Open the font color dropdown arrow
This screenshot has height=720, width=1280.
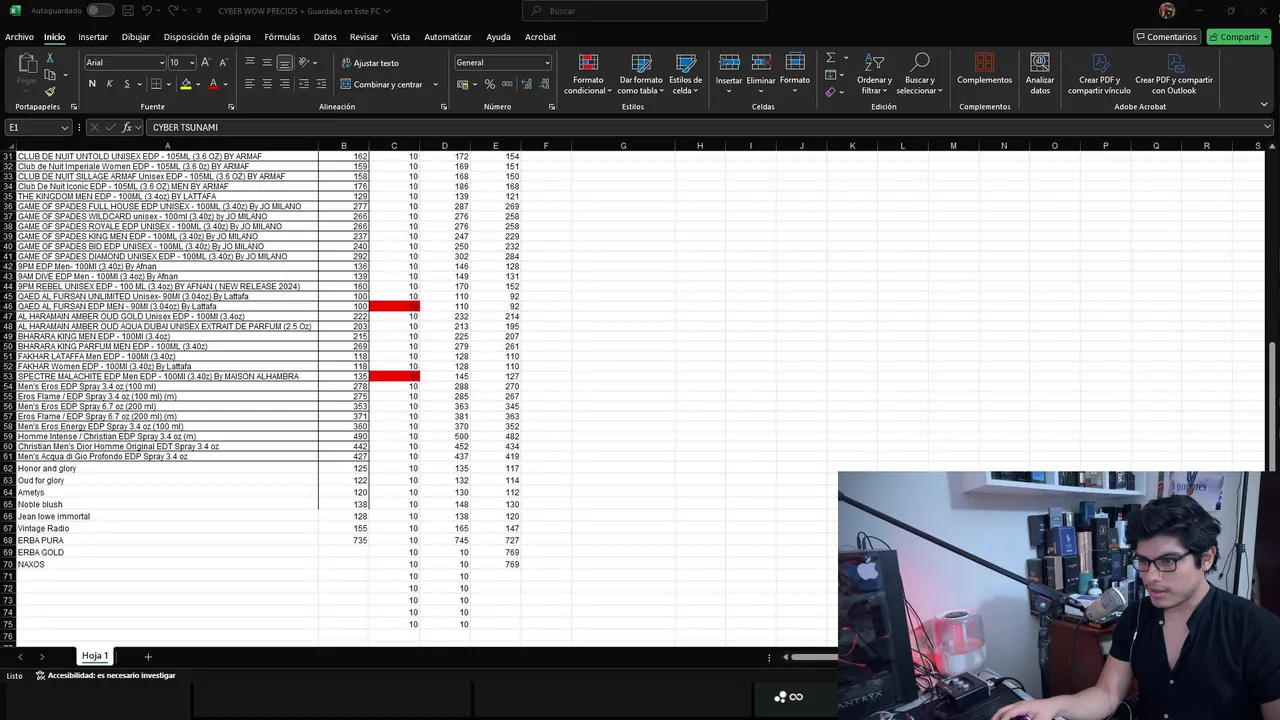(x=225, y=84)
